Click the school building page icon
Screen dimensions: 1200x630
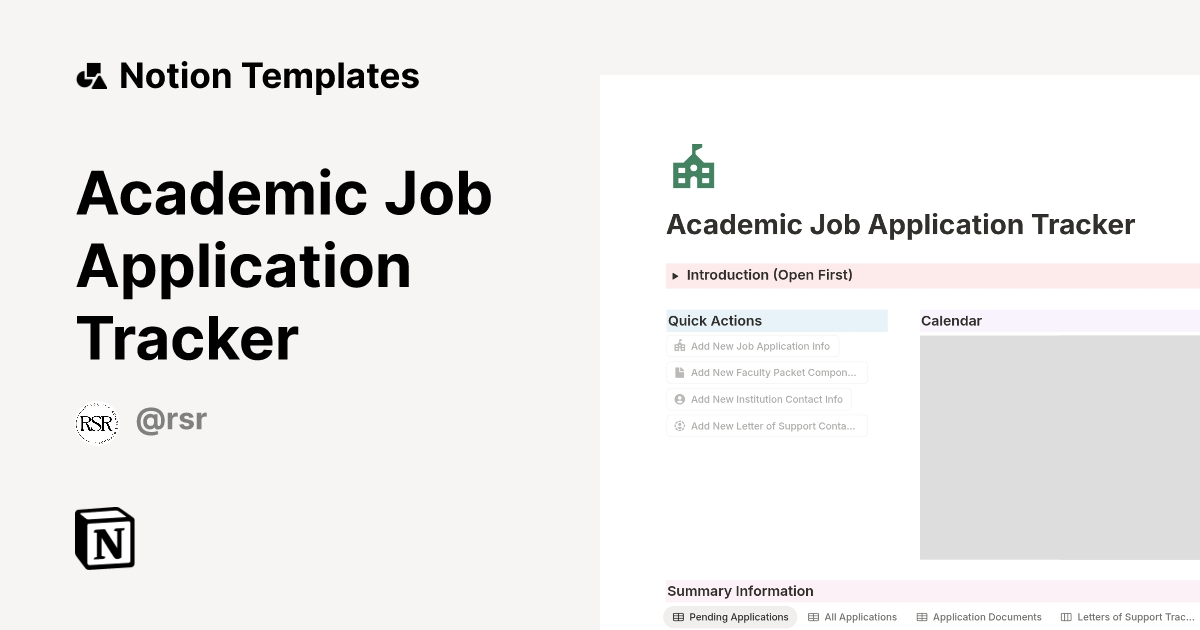coord(693,167)
